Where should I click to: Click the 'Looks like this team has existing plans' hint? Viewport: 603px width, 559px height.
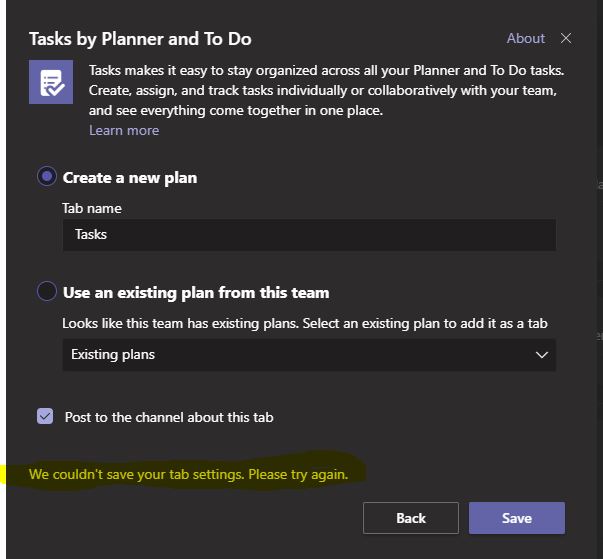(x=305, y=323)
